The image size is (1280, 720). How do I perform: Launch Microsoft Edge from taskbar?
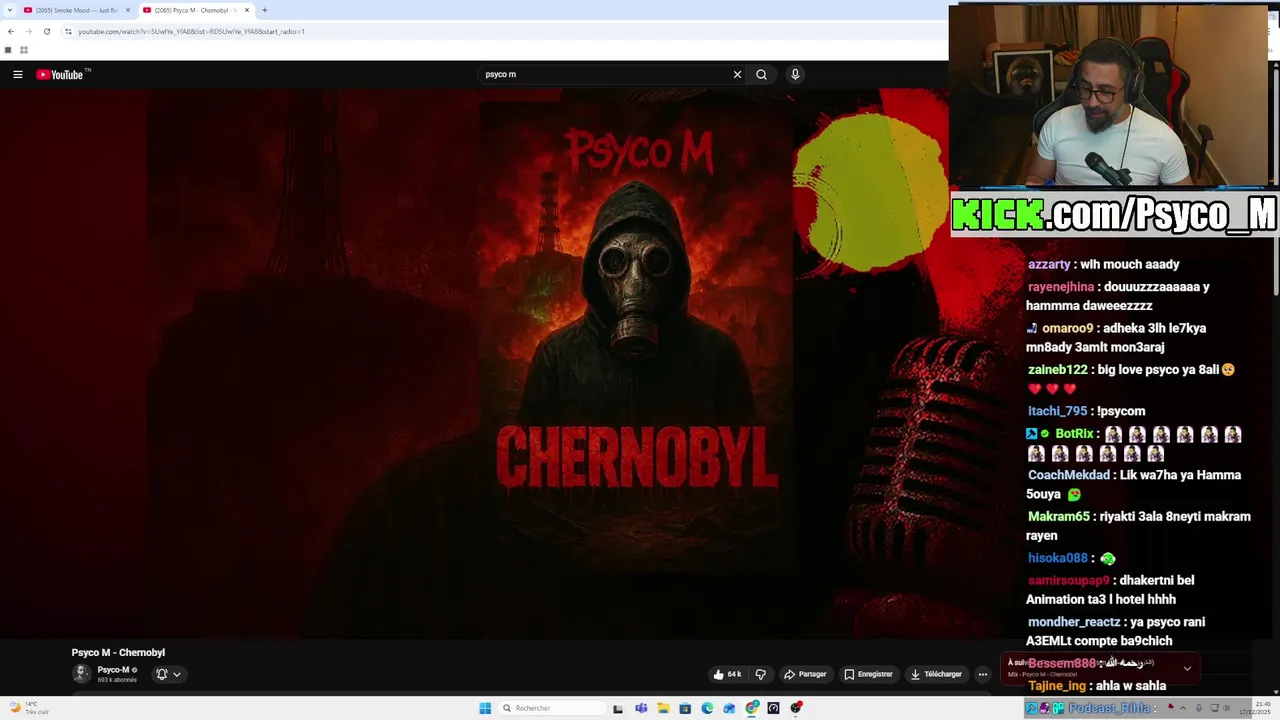(x=707, y=708)
